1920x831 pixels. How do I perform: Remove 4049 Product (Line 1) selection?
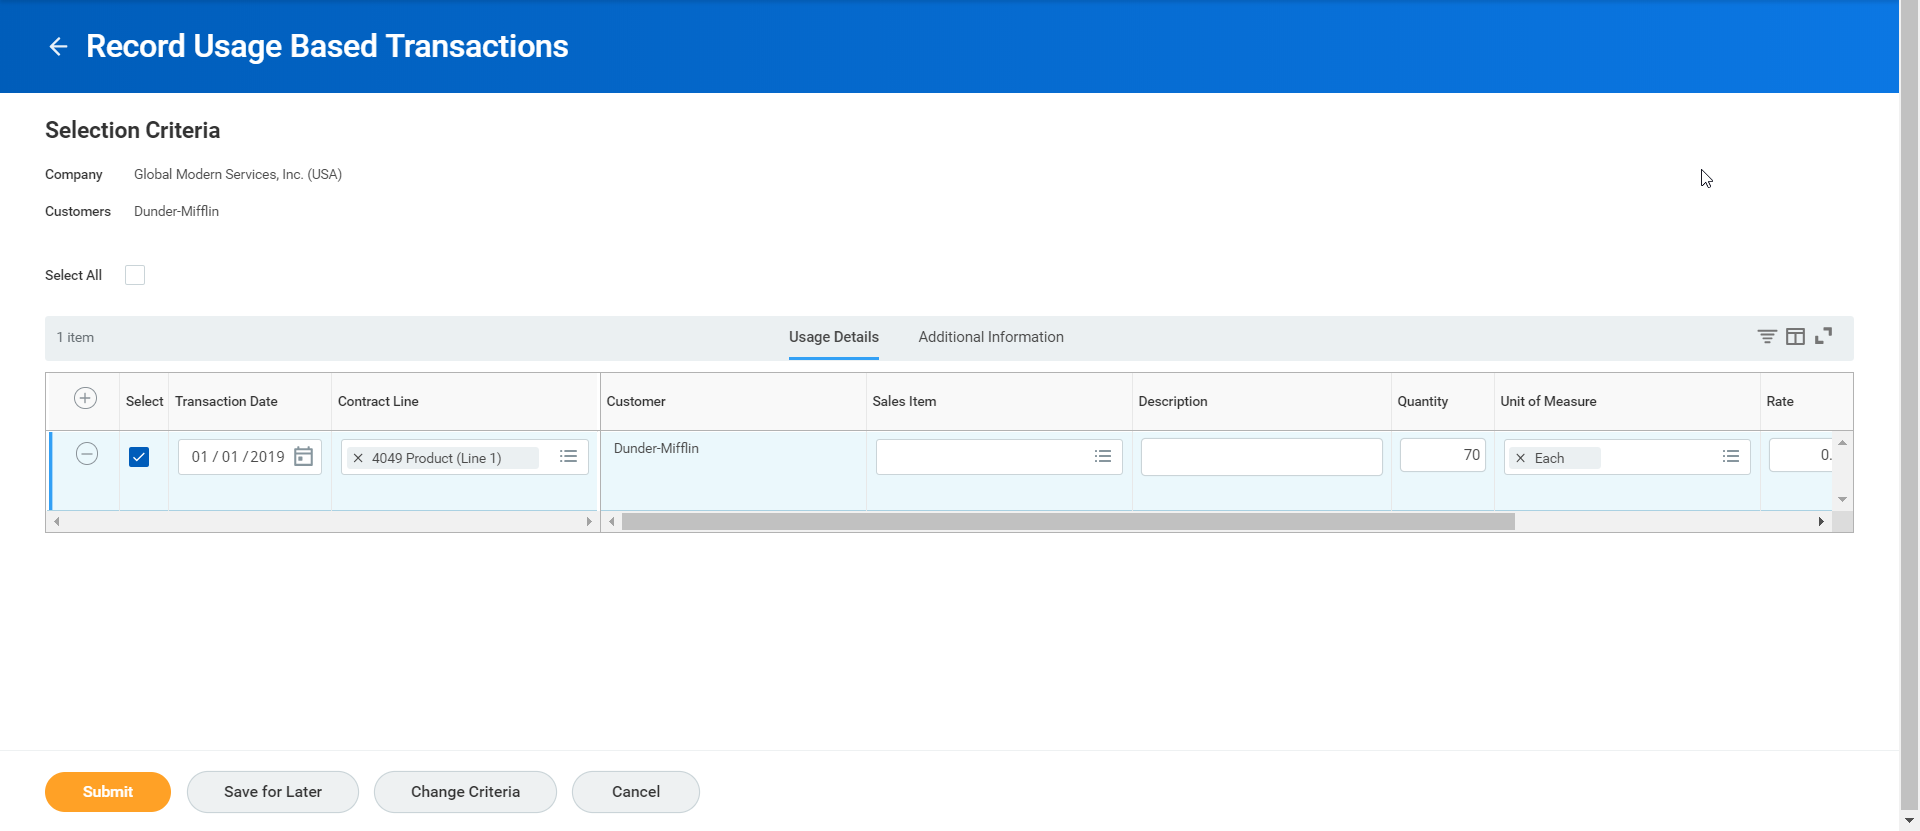(x=358, y=458)
